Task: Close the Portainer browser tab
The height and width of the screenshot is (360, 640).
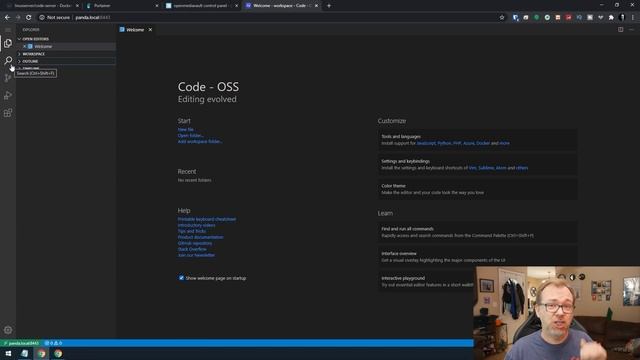Action: click(x=157, y=6)
